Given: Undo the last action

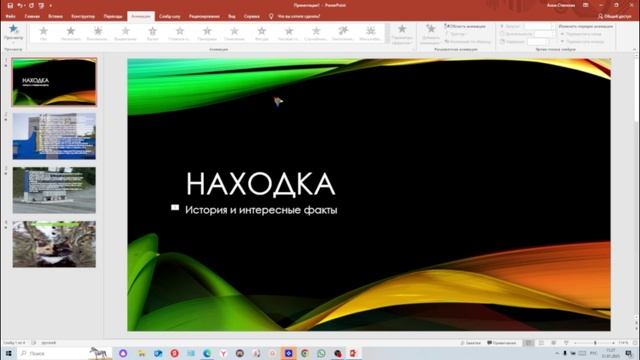Looking at the screenshot, I should (x=20, y=5).
